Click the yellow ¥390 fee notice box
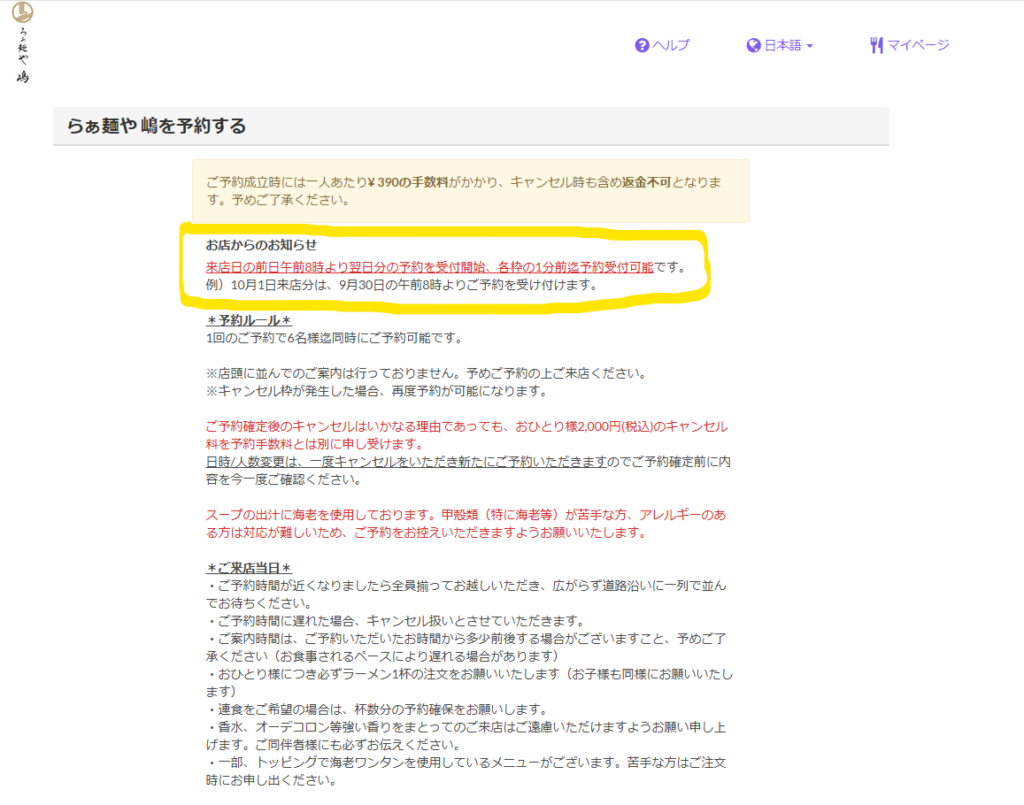The width and height of the screenshot is (1024, 805). pyautogui.click(x=470, y=191)
